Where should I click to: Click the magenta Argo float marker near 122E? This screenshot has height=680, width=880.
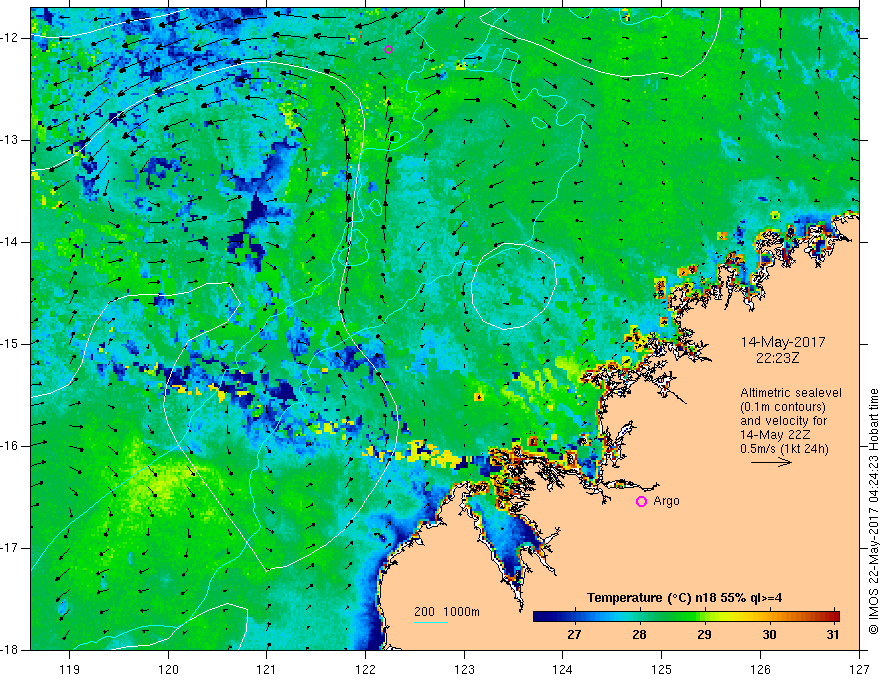coord(388,49)
